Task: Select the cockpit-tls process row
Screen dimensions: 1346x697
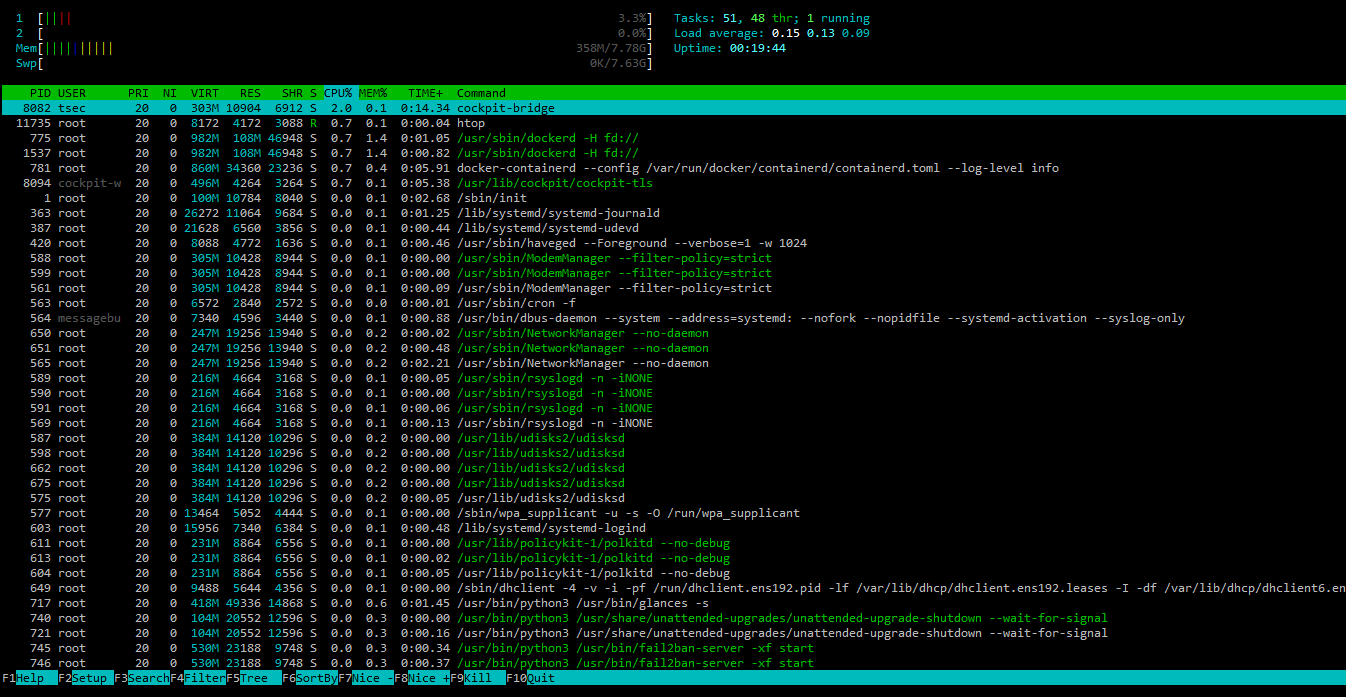Action: click(x=673, y=183)
